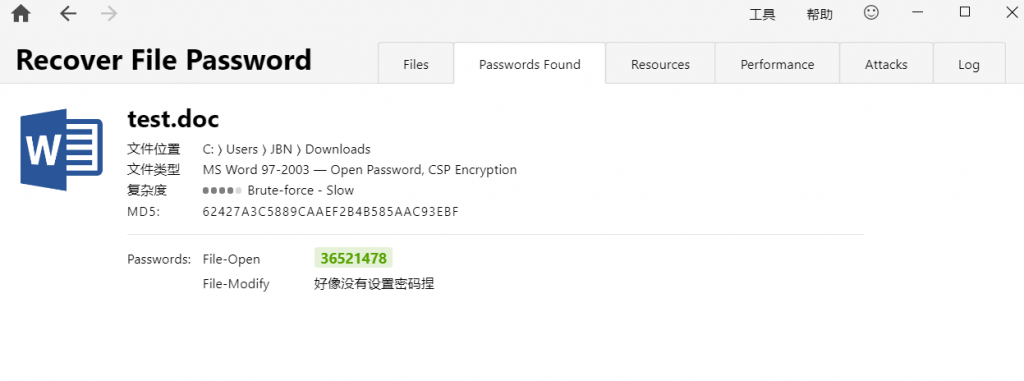
Task: View the Log tab
Action: 969,64
